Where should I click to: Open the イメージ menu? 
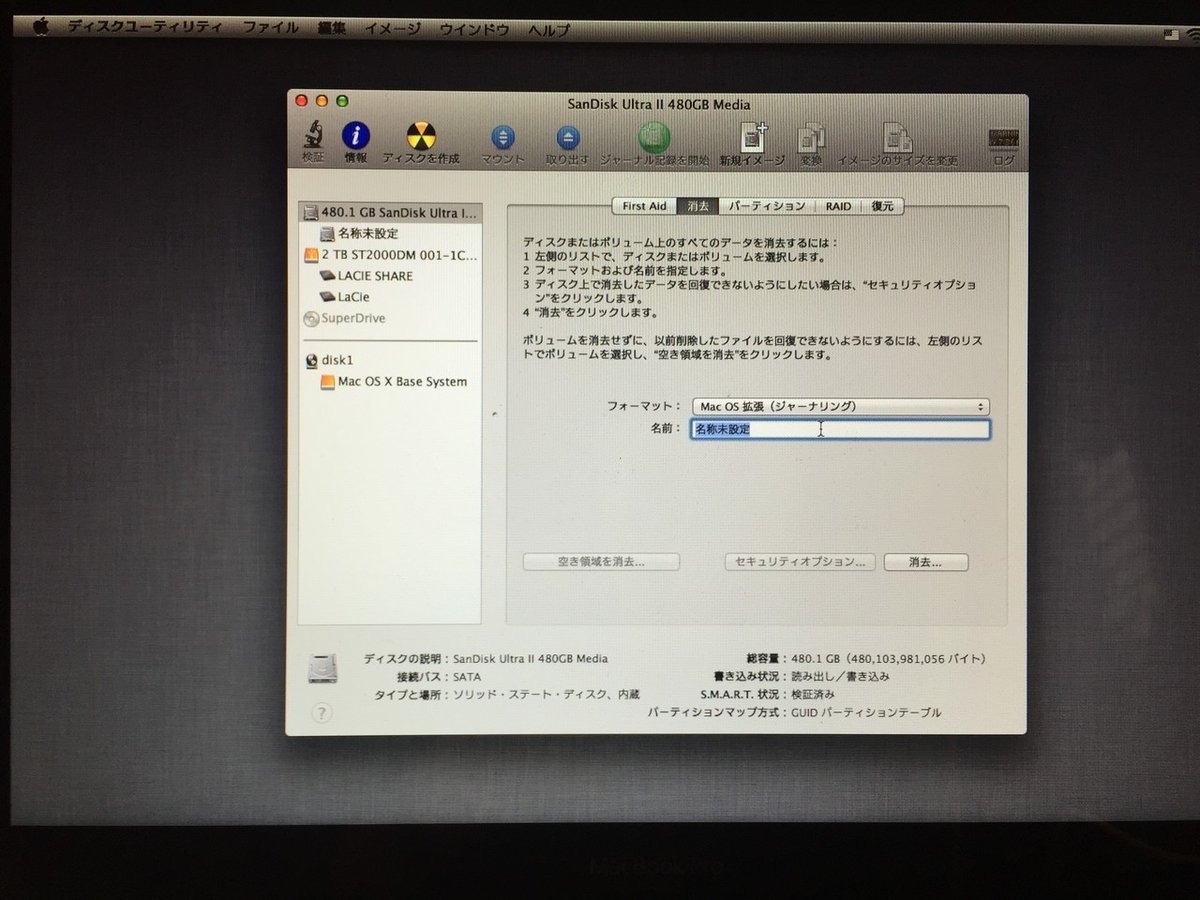click(x=393, y=29)
